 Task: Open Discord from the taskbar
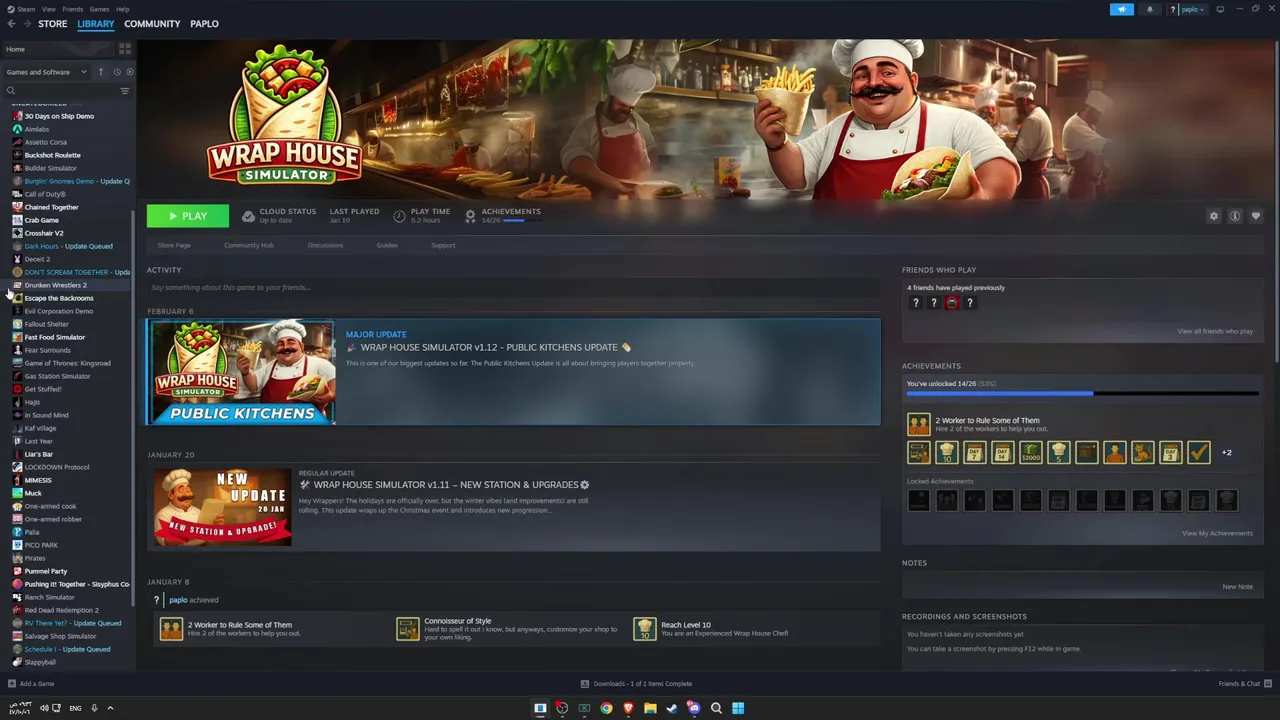click(694, 708)
